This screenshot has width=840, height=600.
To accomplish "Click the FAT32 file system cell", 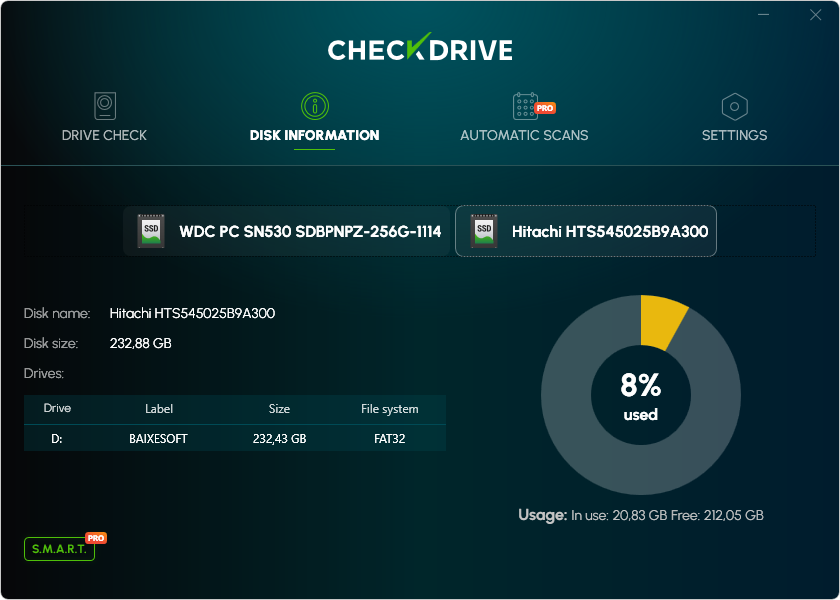I will (x=389, y=439).
